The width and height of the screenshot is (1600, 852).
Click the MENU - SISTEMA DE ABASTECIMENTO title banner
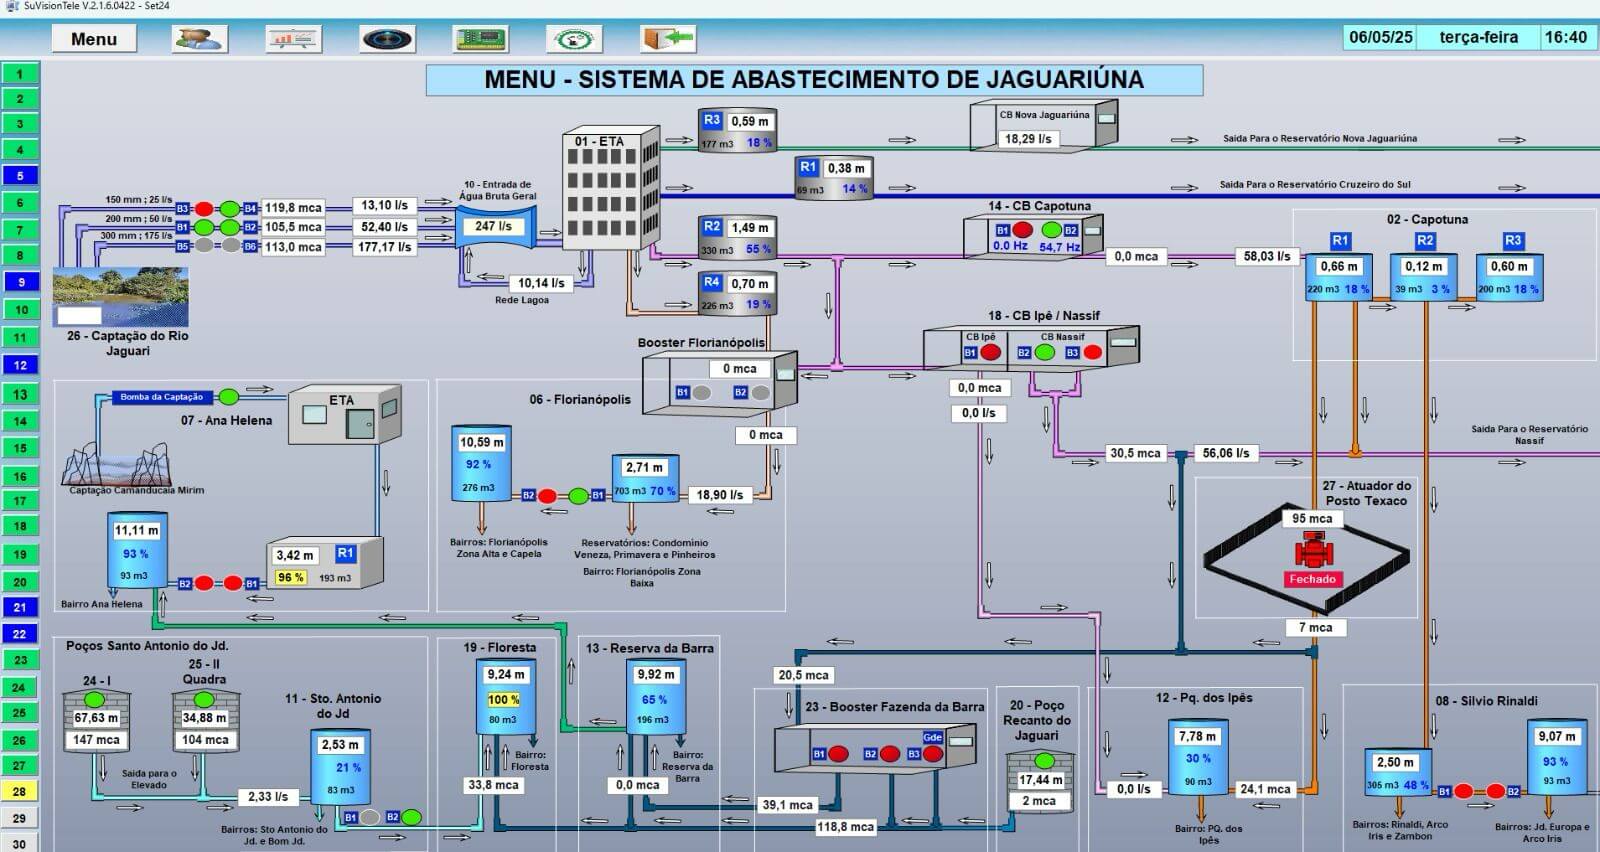pos(814,80)
